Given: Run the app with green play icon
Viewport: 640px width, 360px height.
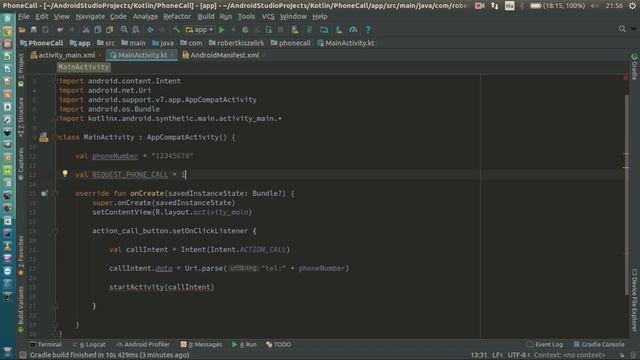Looking at the screenshot, I should pyautogui.click(x=222, y=30).
